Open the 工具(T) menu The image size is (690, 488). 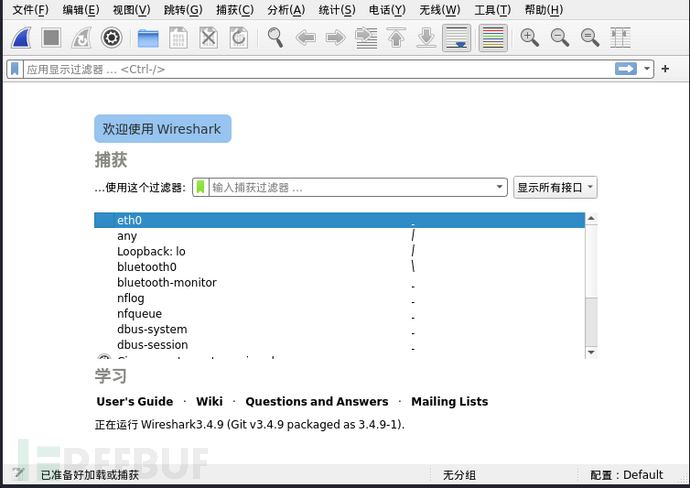[492, 10]
